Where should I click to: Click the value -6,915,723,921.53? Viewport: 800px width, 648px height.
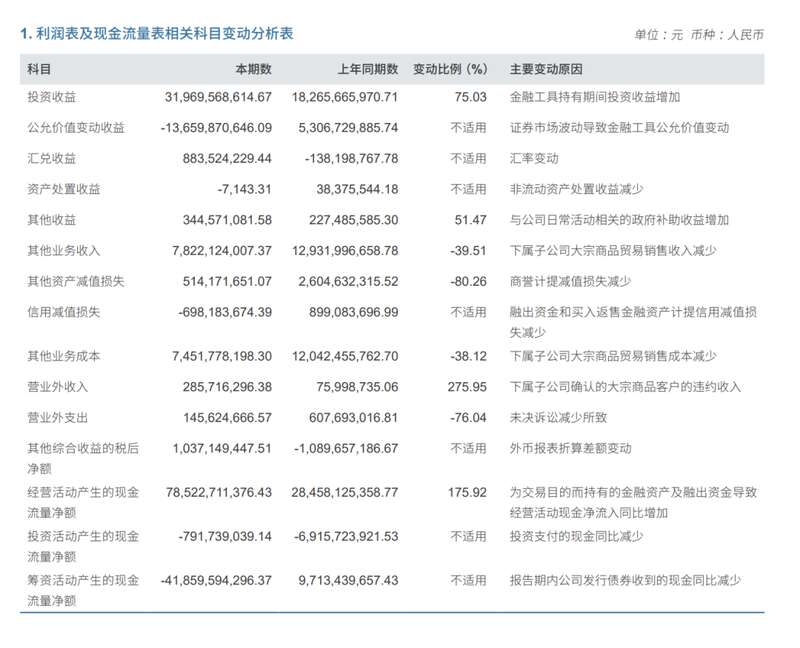pyautogui.click(x=346, y=536)
